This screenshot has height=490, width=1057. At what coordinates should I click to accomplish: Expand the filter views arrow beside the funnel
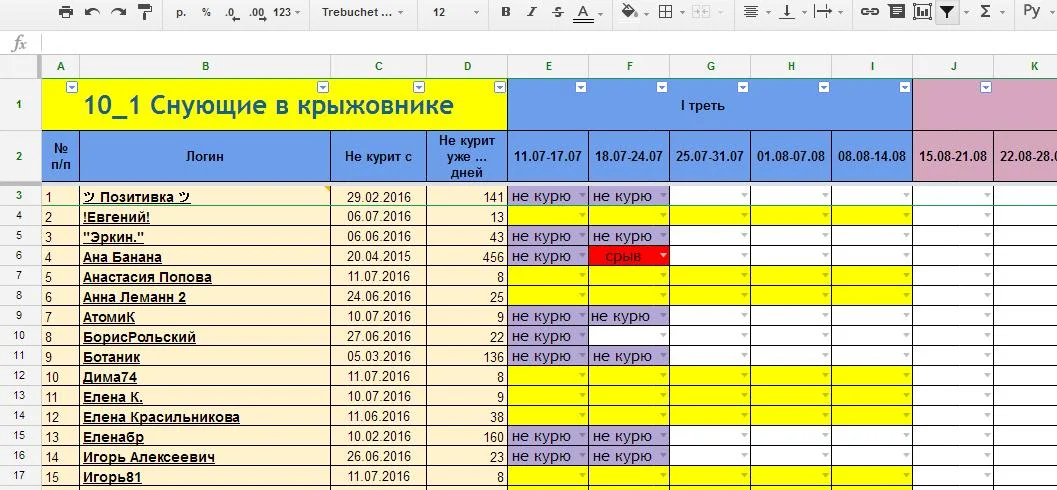(967, 12)
